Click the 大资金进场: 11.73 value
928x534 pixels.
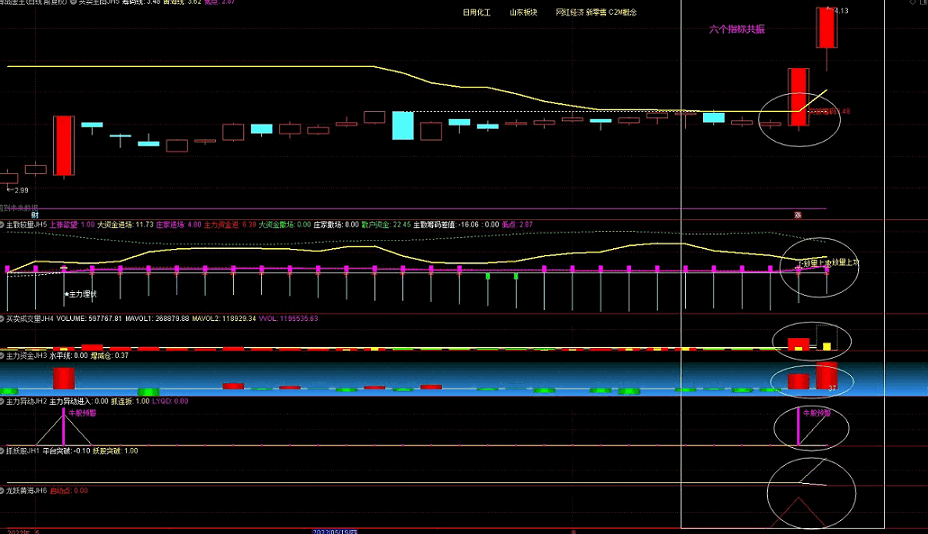125,225
